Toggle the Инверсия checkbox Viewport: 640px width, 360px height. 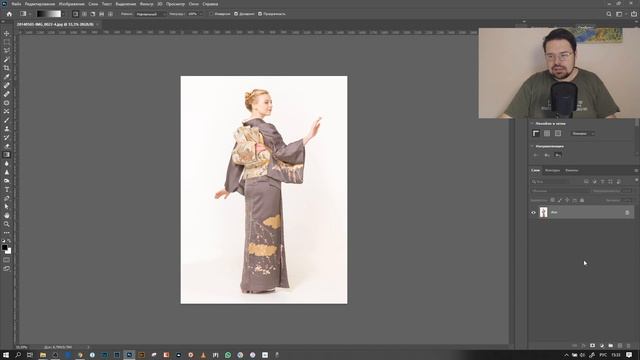211,14
